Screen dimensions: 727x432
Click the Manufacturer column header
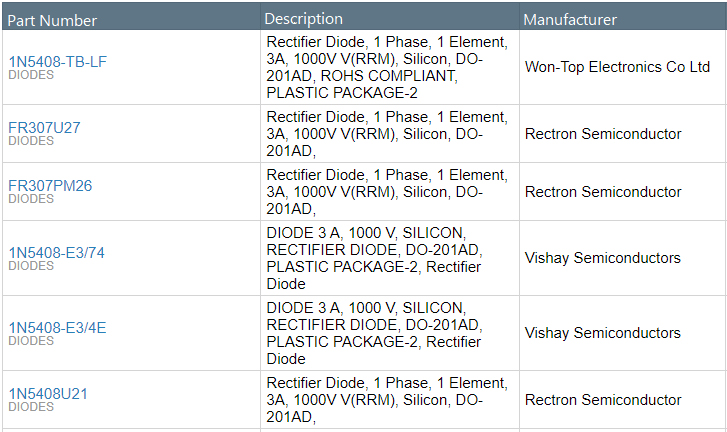[570, 20]
